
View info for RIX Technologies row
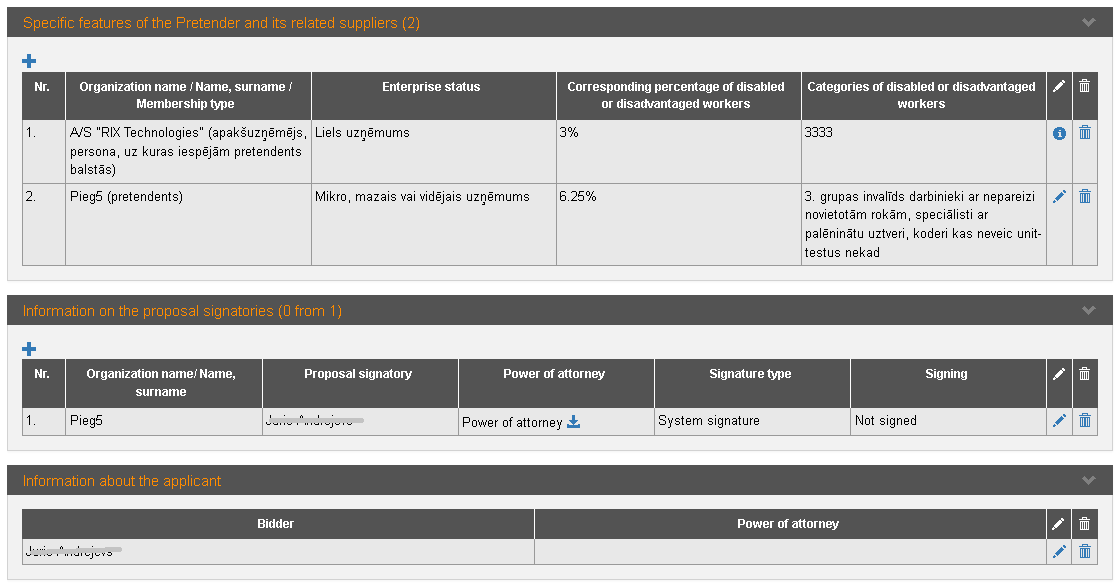(1059, 134)
